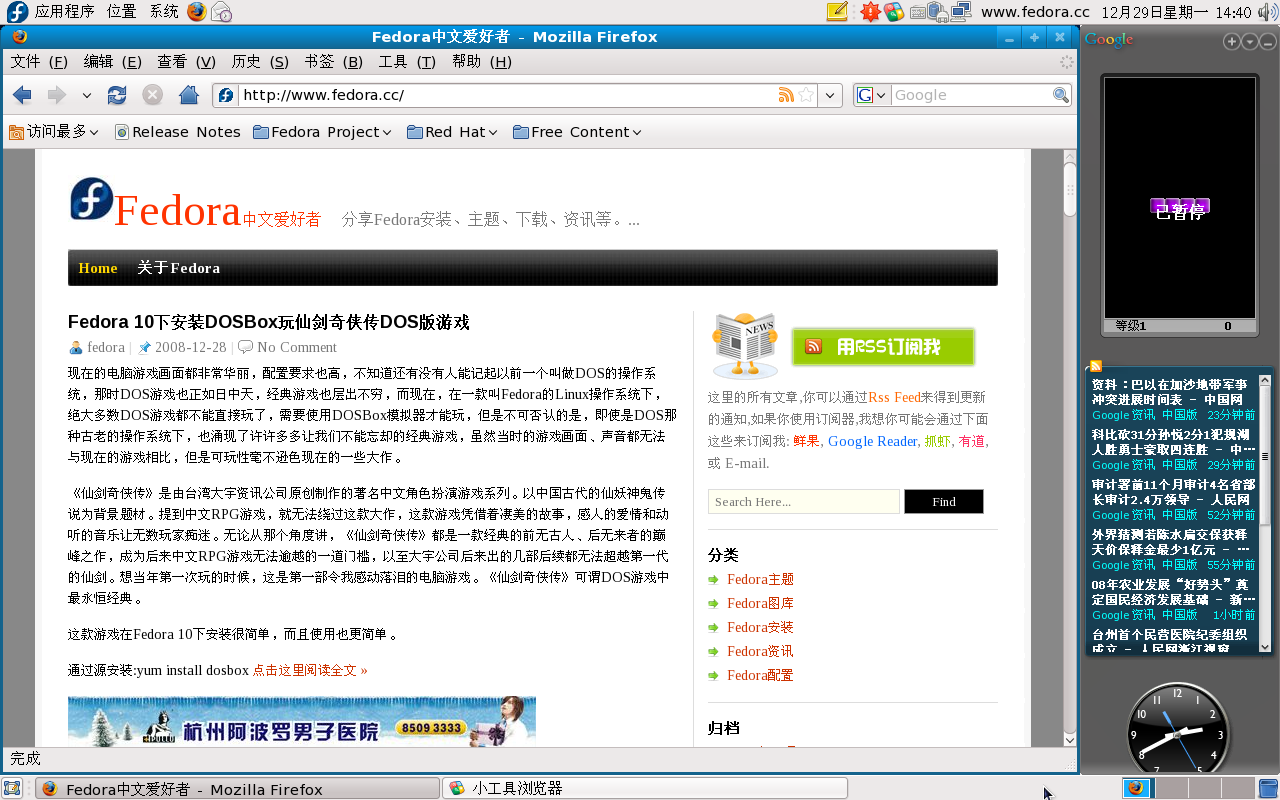Click the add gadget plus button in Google sidebar
This screenshot has width=1280, height=800.
(1232, 42)
